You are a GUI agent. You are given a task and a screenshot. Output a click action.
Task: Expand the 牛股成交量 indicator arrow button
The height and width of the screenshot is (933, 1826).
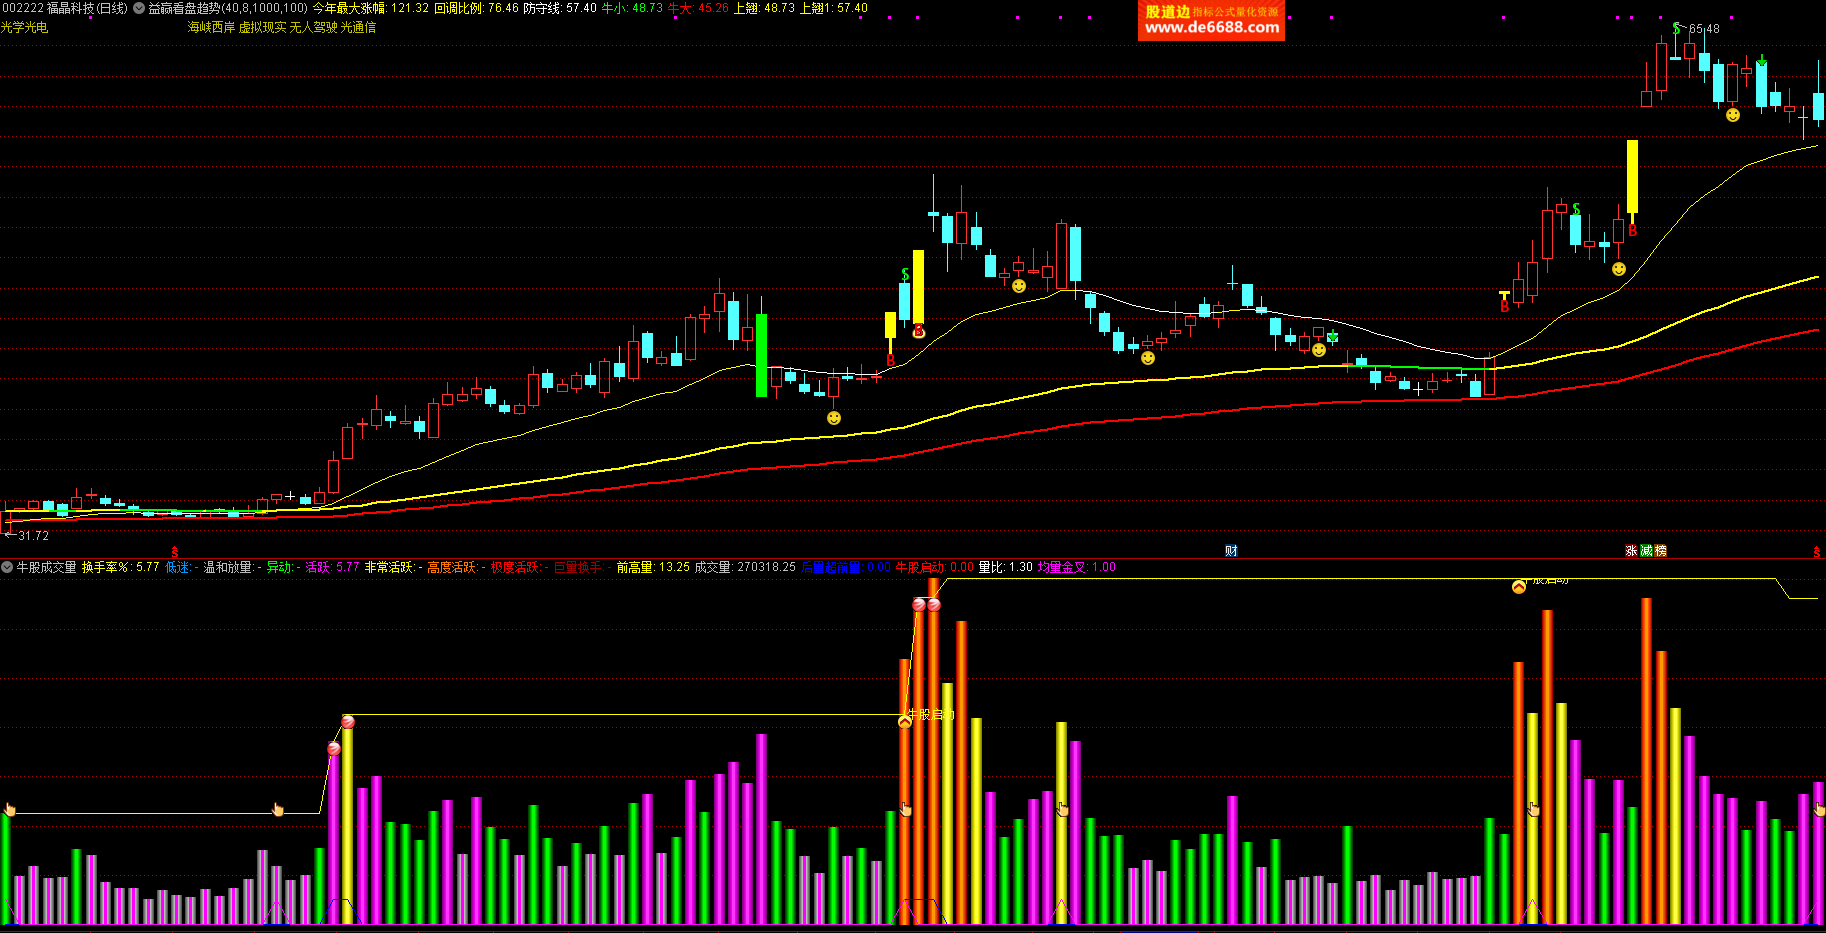(7, 567)
